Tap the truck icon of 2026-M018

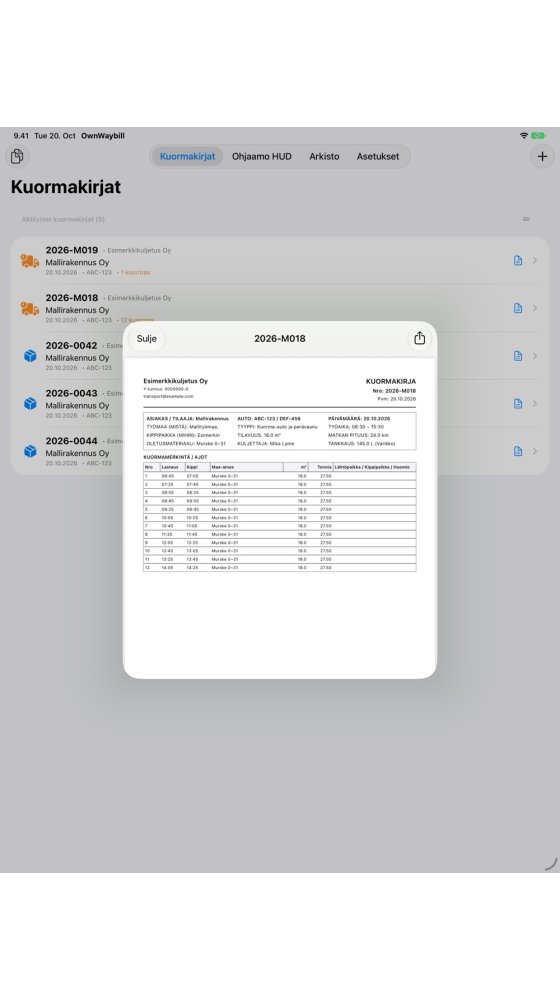(x=29, y=309)
